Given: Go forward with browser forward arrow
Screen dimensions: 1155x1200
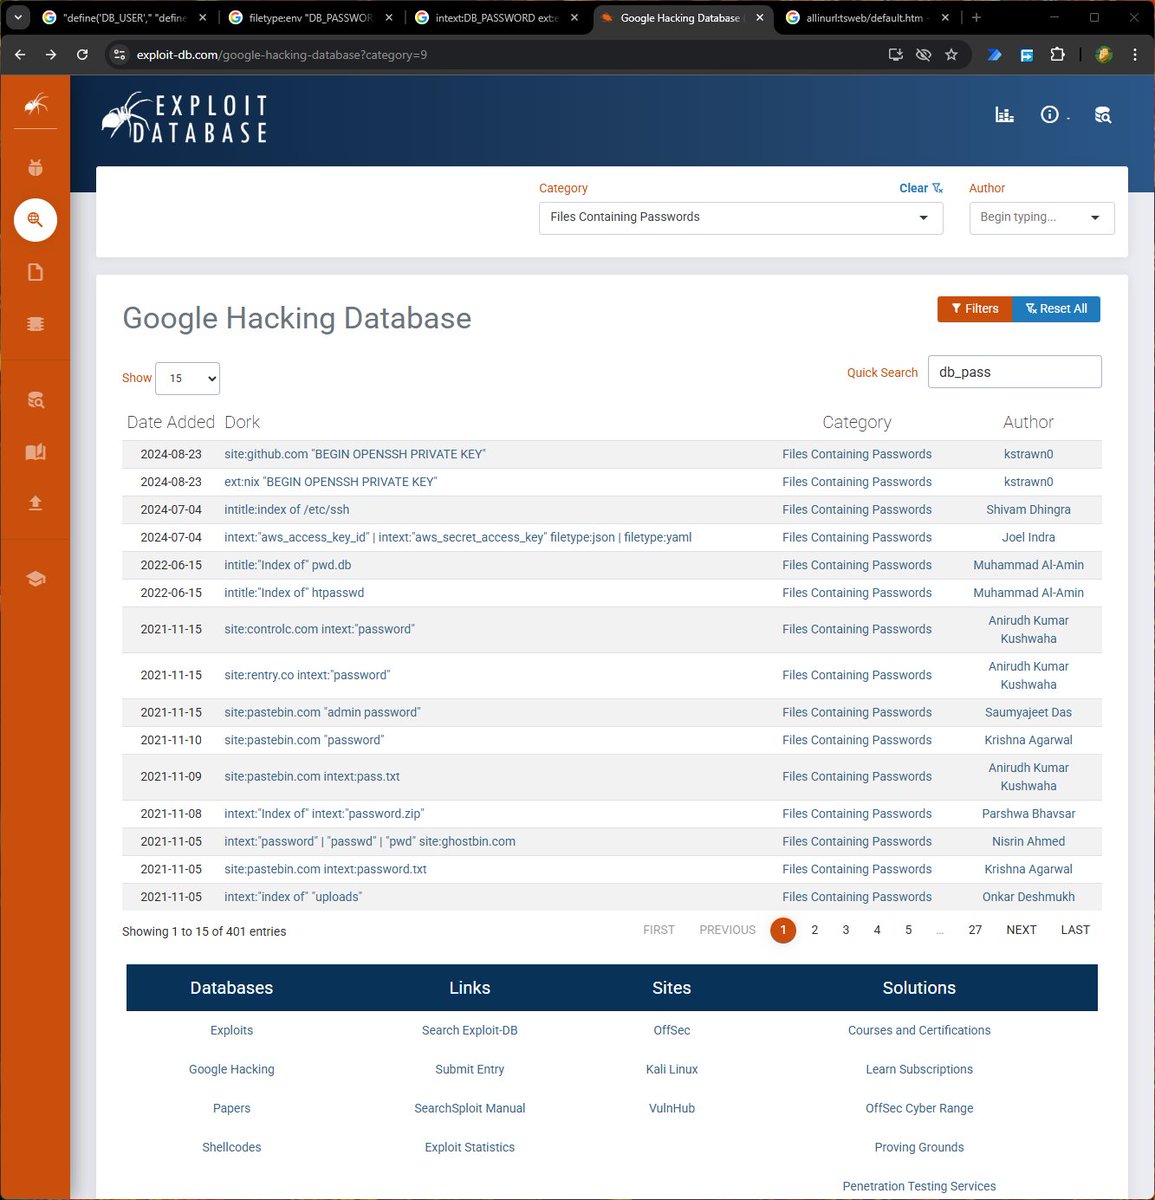Looking at the screenshot, I should point(51,55).
